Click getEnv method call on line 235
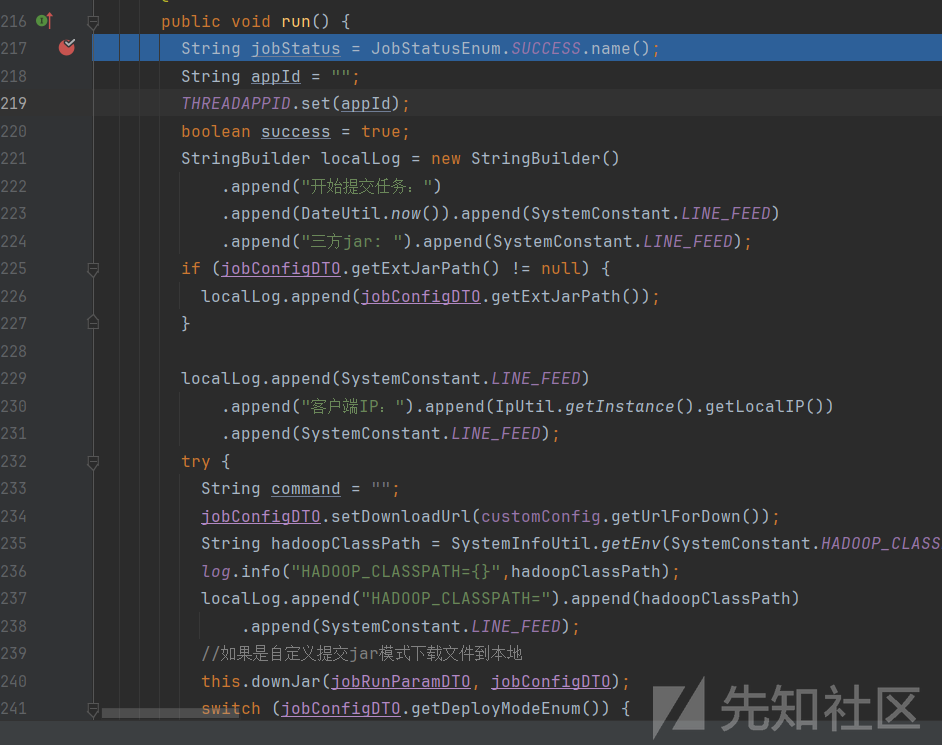 [x=631, y=544]
